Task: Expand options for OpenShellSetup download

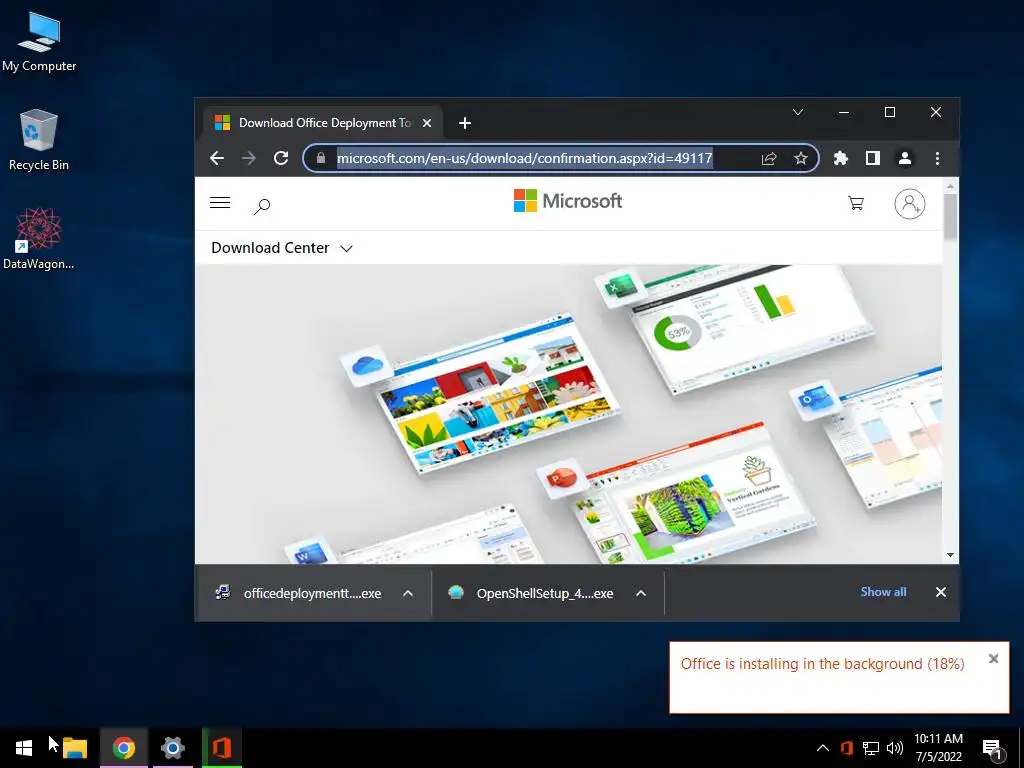Action: click(641, 593)
